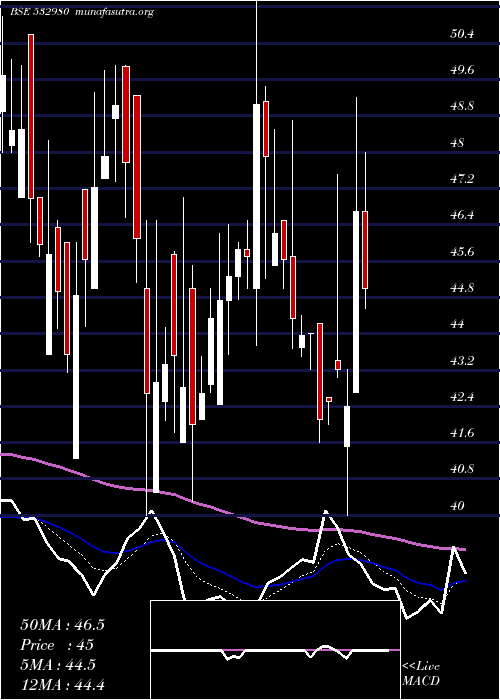The width and height of the screenshot is (500, 700).
Task: Click the Price : 45 readout
Action: 57,645
